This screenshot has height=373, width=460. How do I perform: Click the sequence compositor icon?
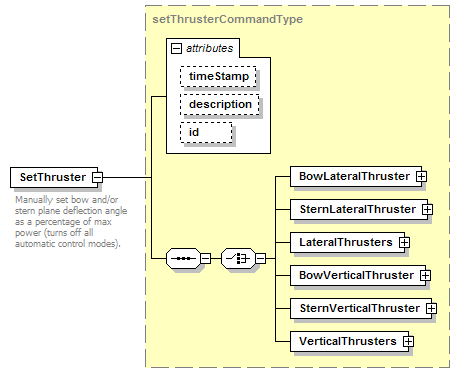[x=183, y=258]
